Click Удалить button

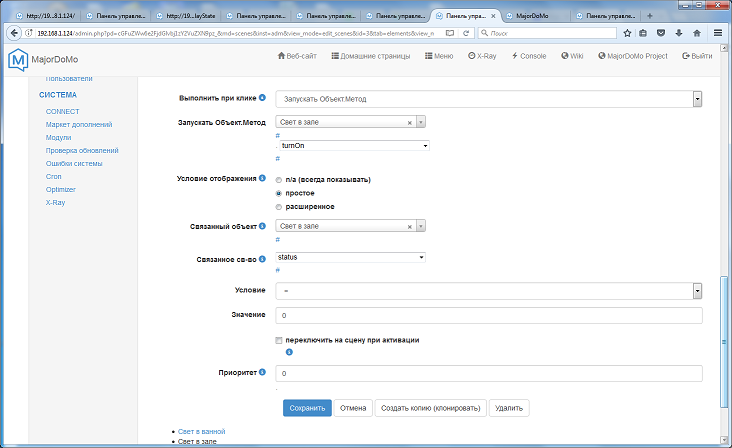[x=509, y=408]
